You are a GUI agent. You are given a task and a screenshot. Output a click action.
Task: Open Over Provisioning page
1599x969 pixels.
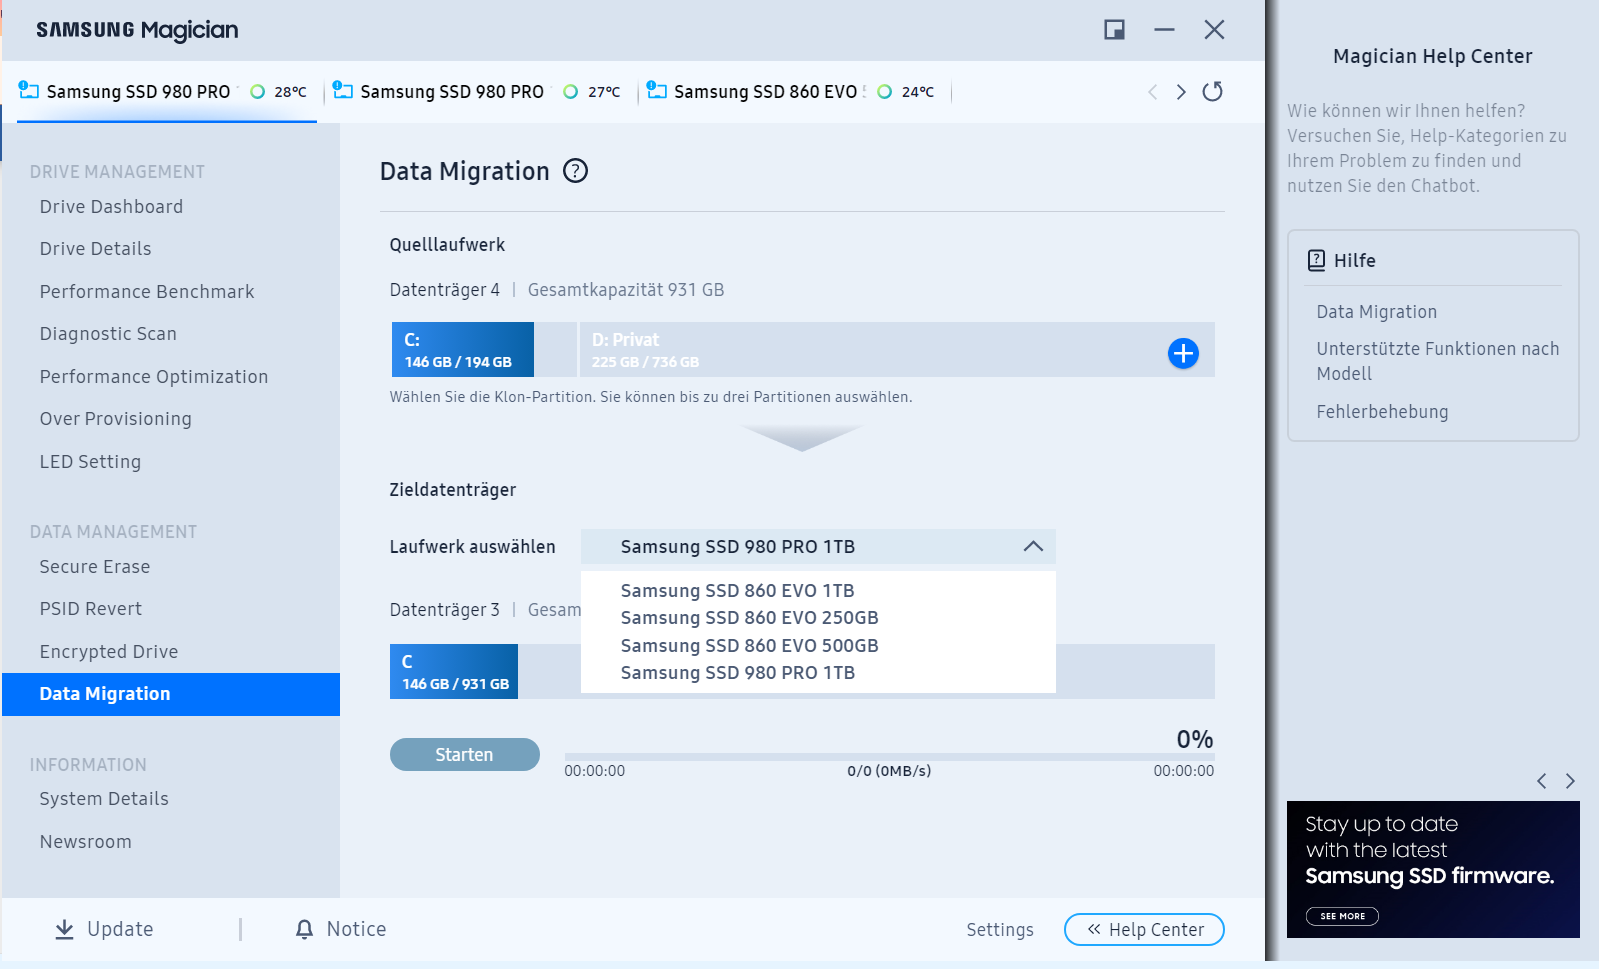115,419
